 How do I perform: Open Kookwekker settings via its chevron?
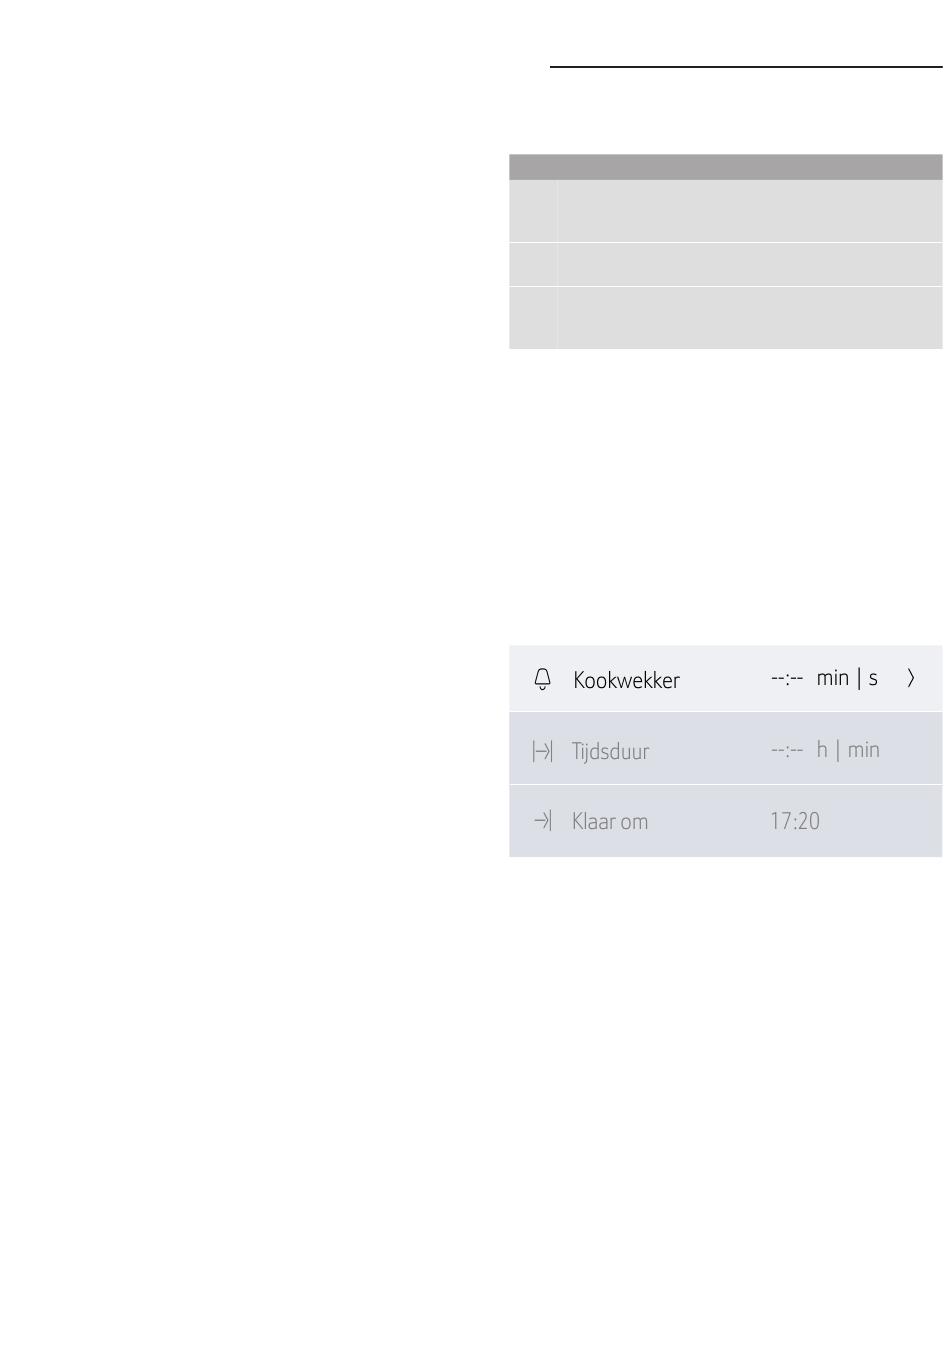point(910,678)
